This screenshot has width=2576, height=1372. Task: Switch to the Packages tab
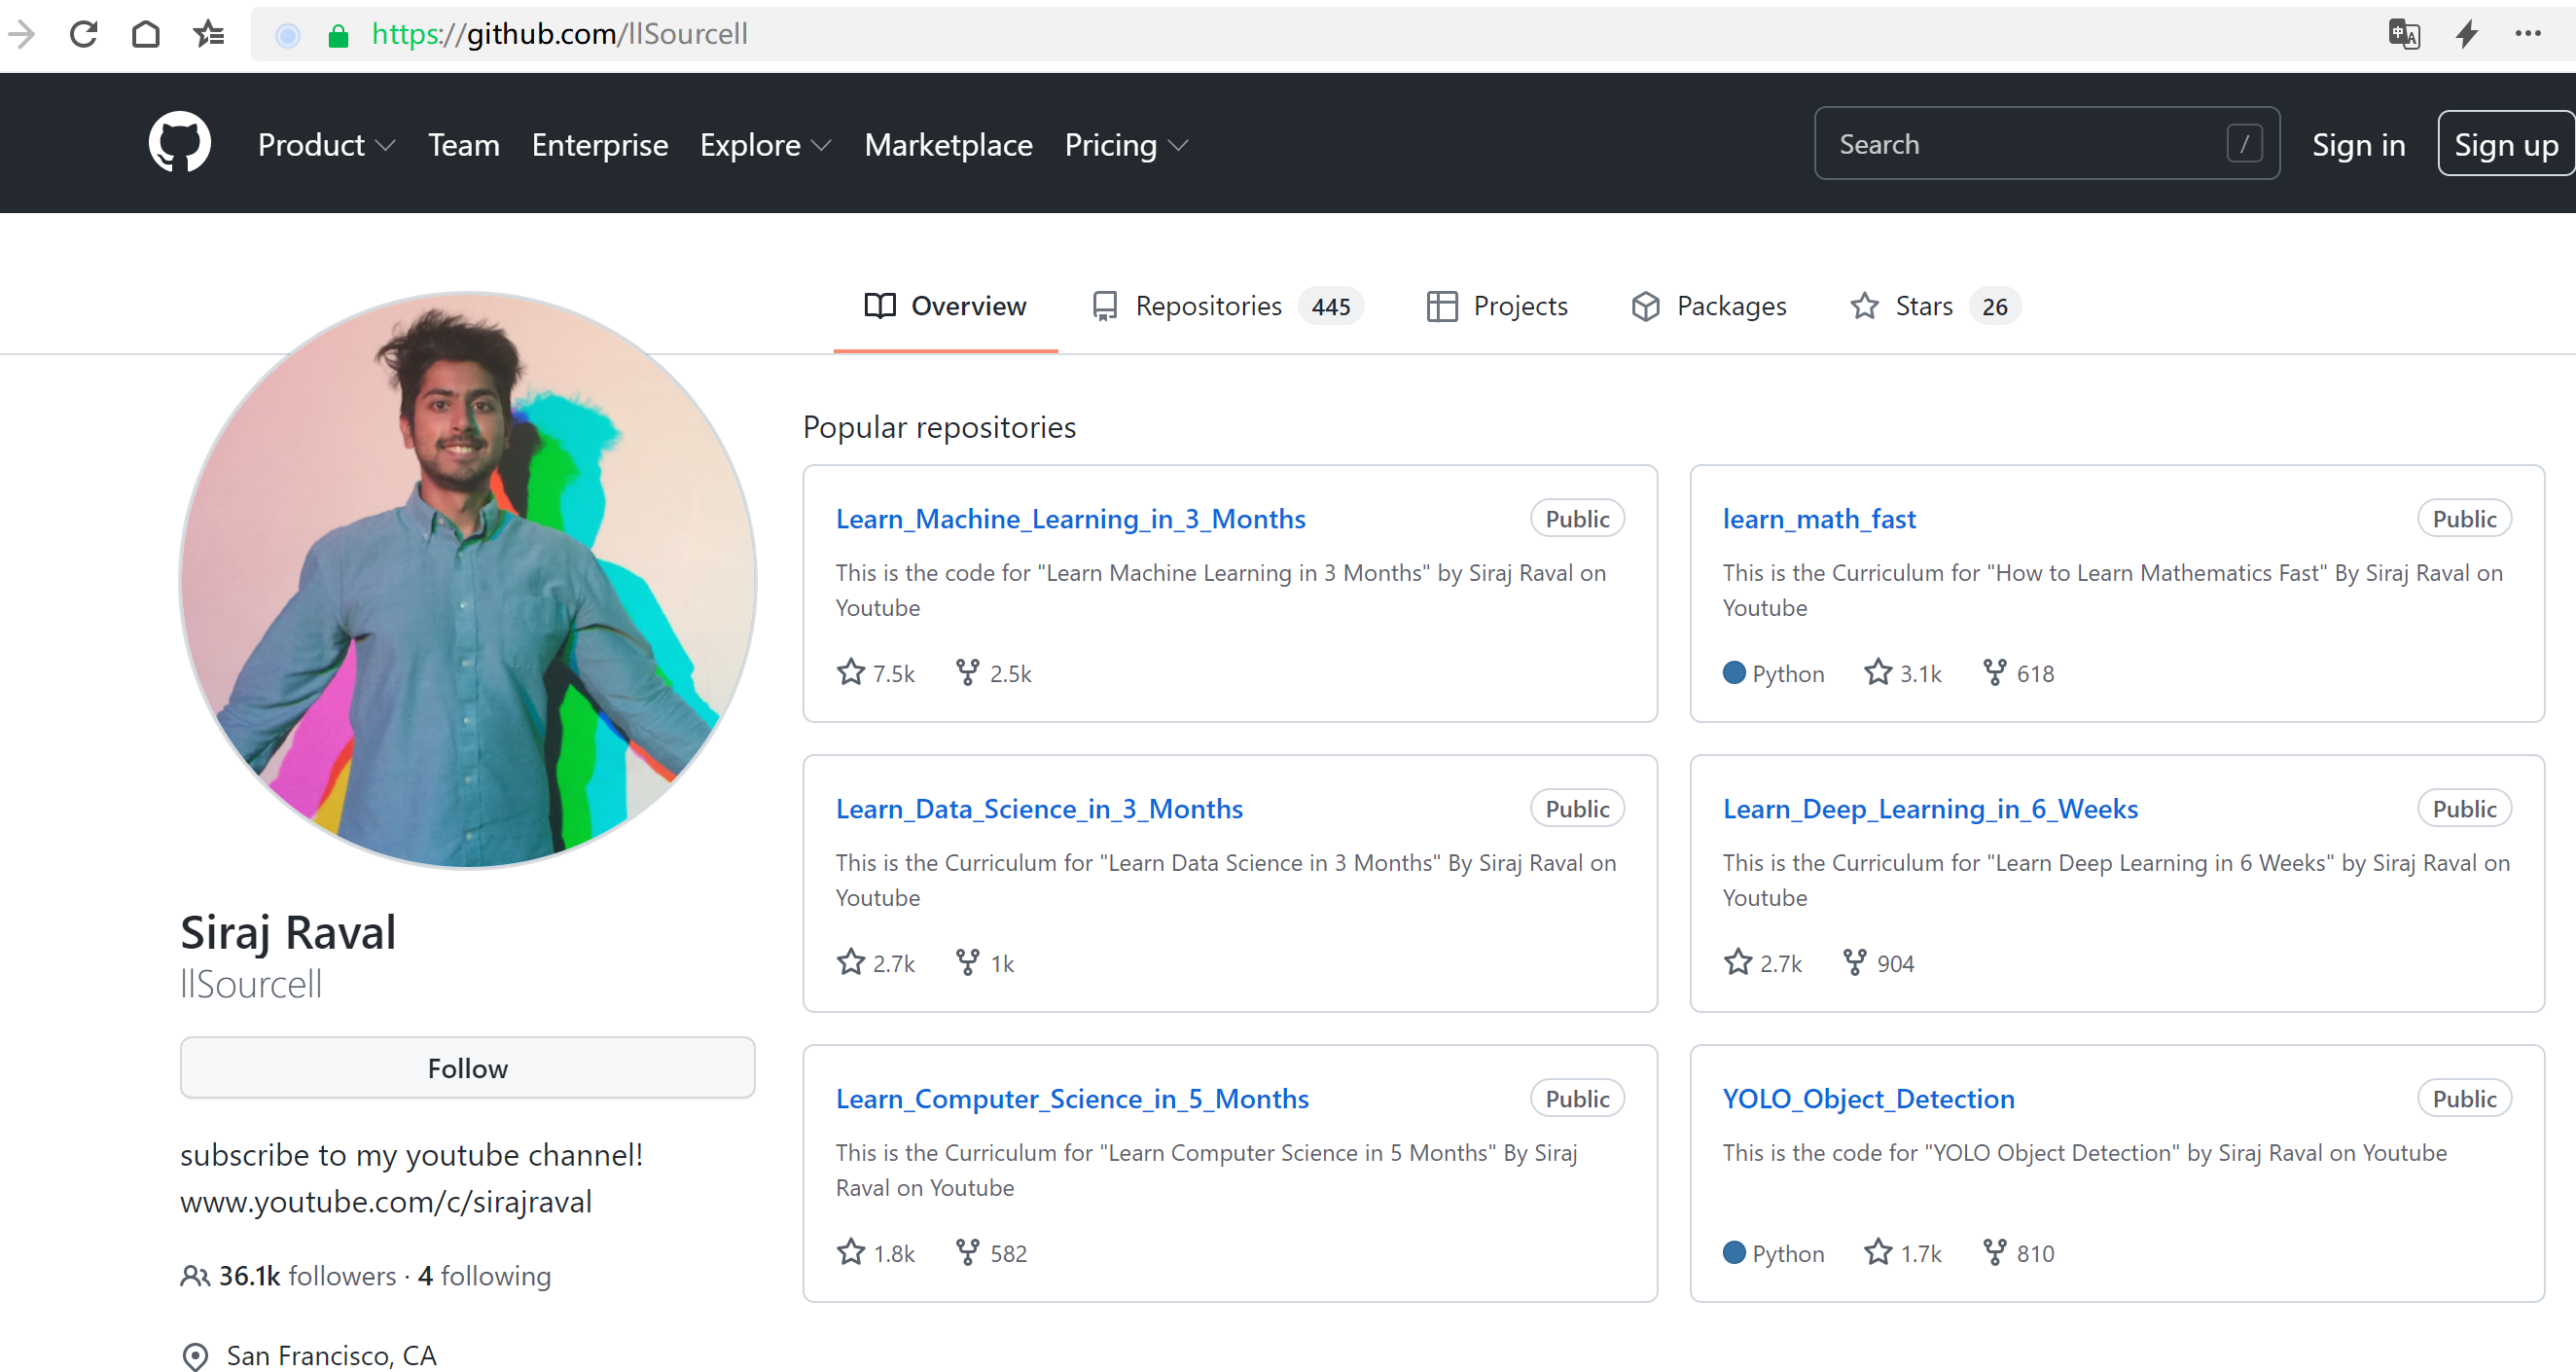(1709, 306)
